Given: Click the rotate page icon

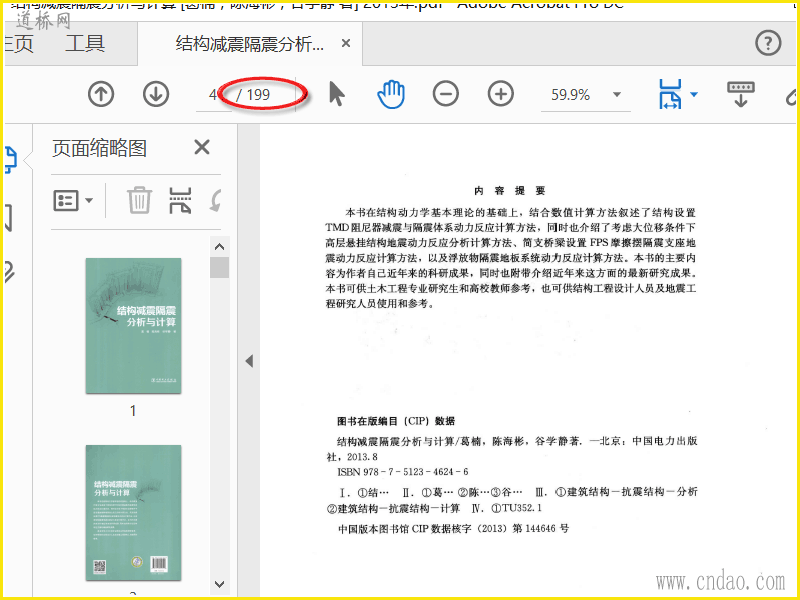Looking at the screenshot, I should click(x=215, y=201).
